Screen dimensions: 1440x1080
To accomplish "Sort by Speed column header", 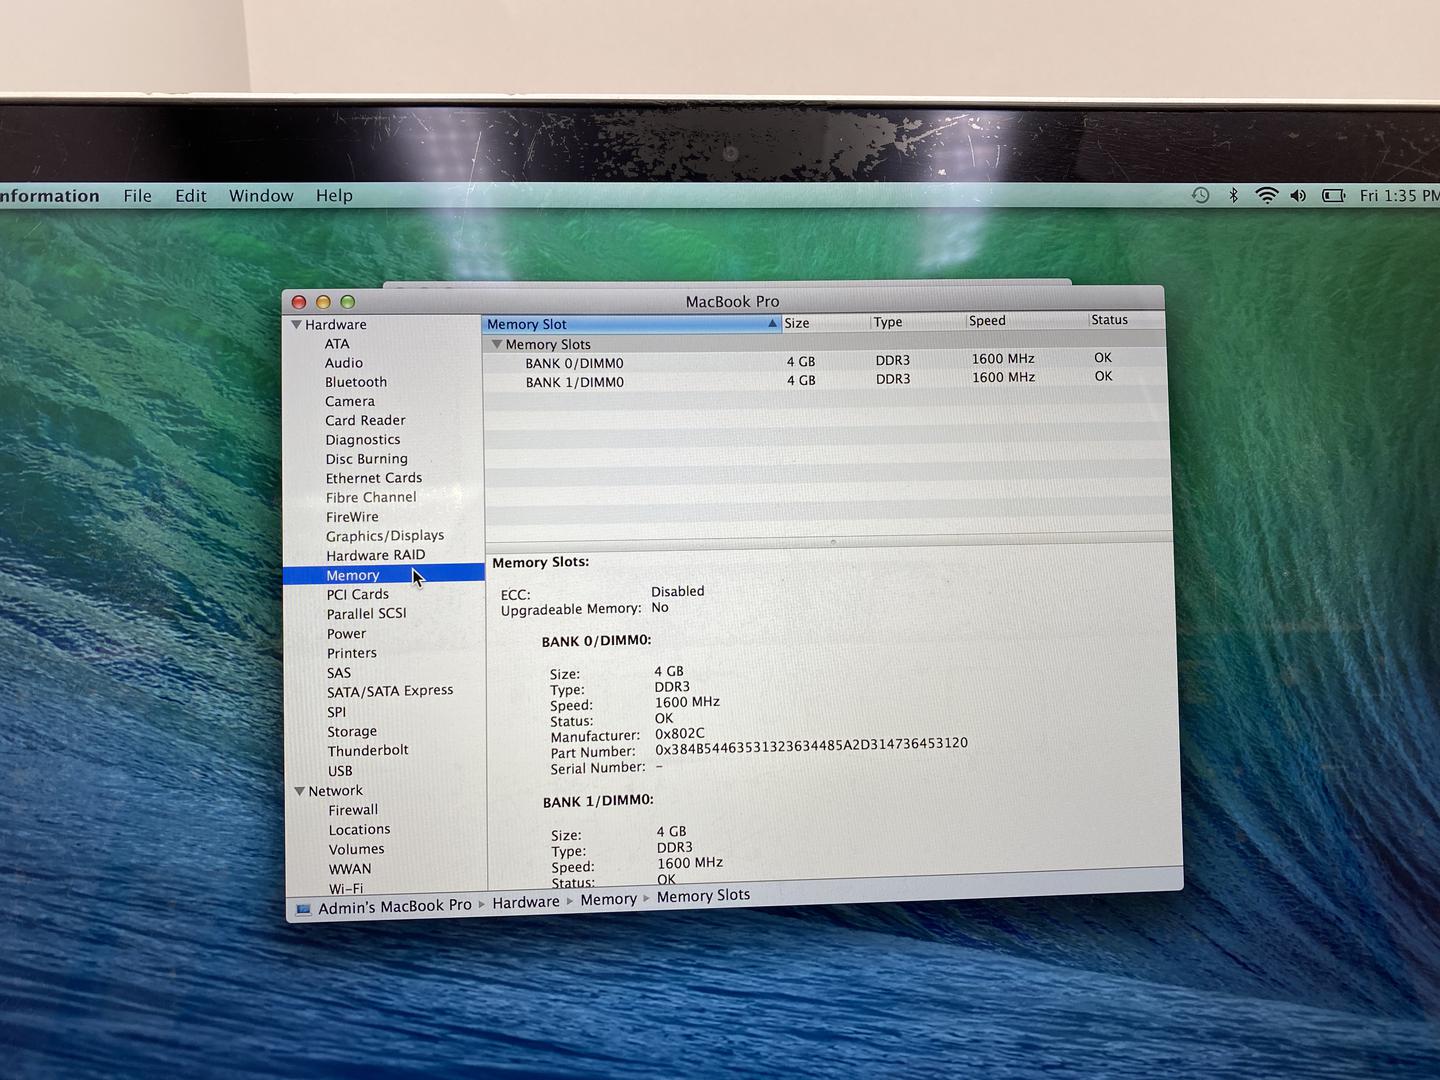I will tap(1027, 321).
